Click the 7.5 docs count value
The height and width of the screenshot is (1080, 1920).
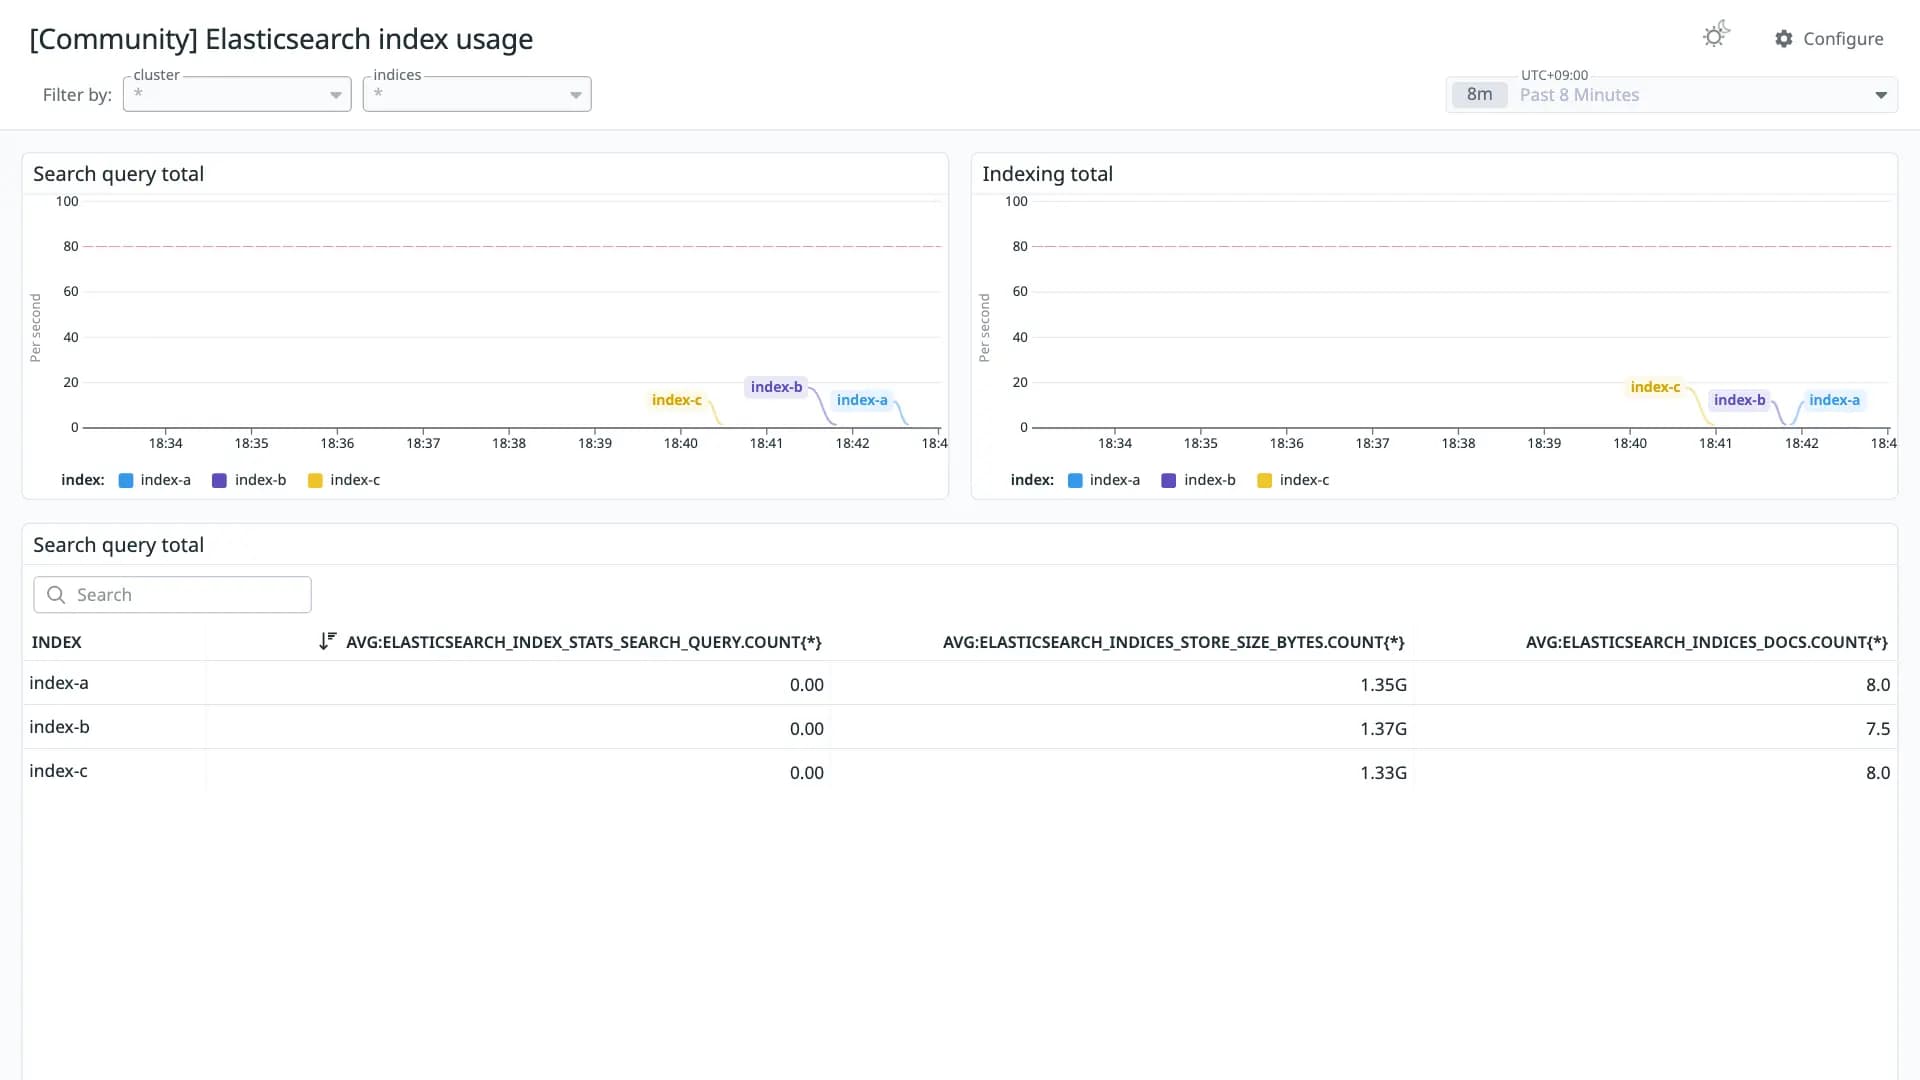click(1877, 729)
